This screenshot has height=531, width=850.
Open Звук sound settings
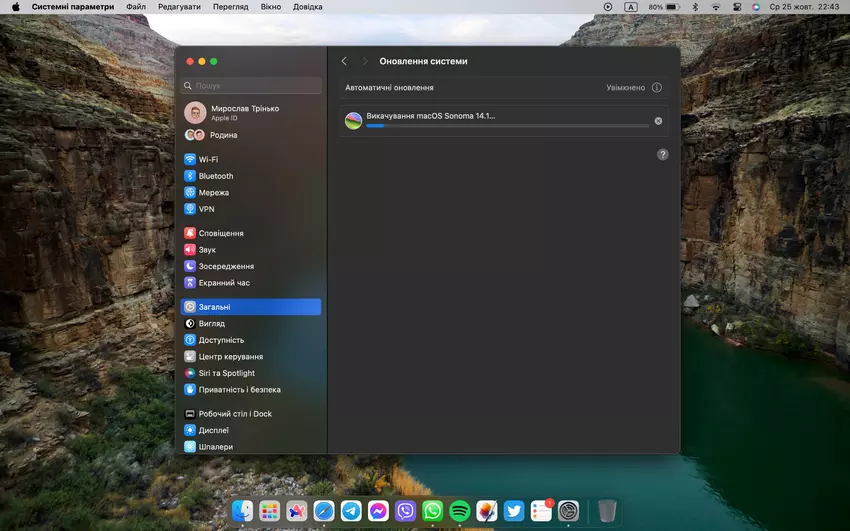(x=207, y=250)
